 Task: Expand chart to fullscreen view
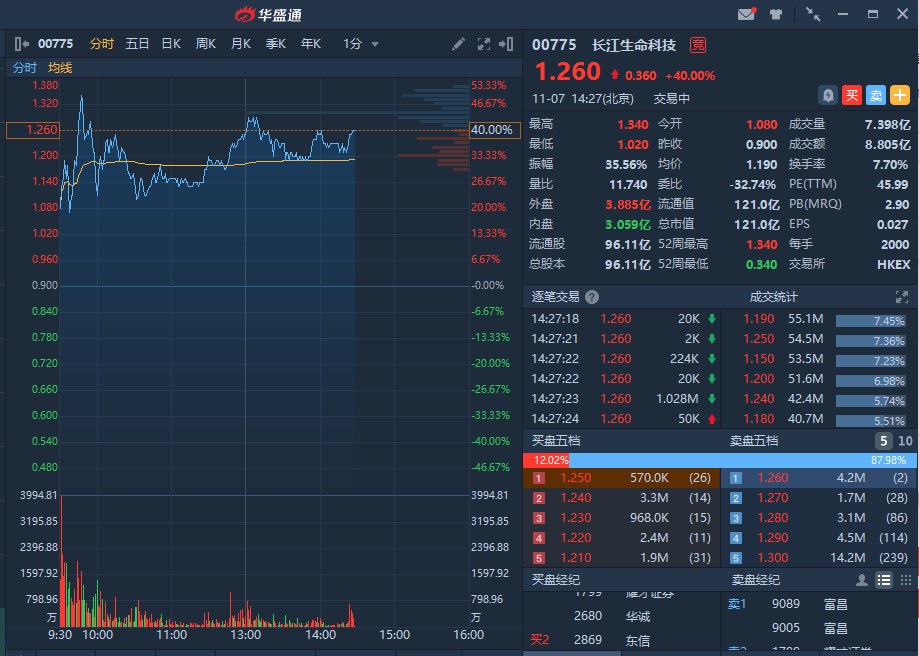click(x=484, y=44)
